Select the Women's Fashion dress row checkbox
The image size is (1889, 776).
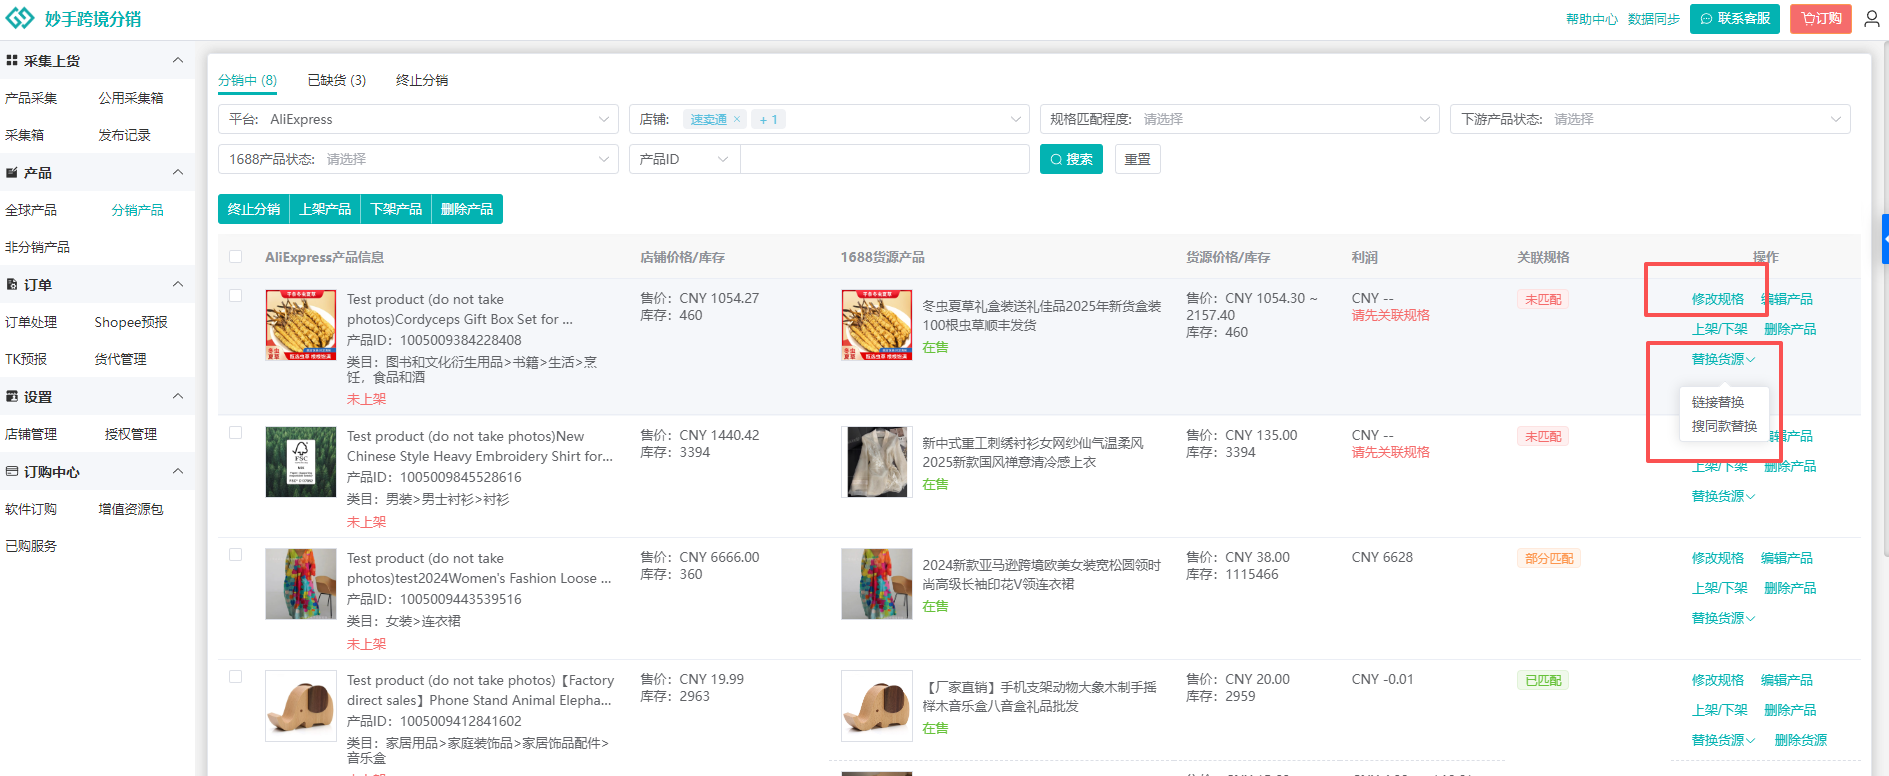[236, 555]
